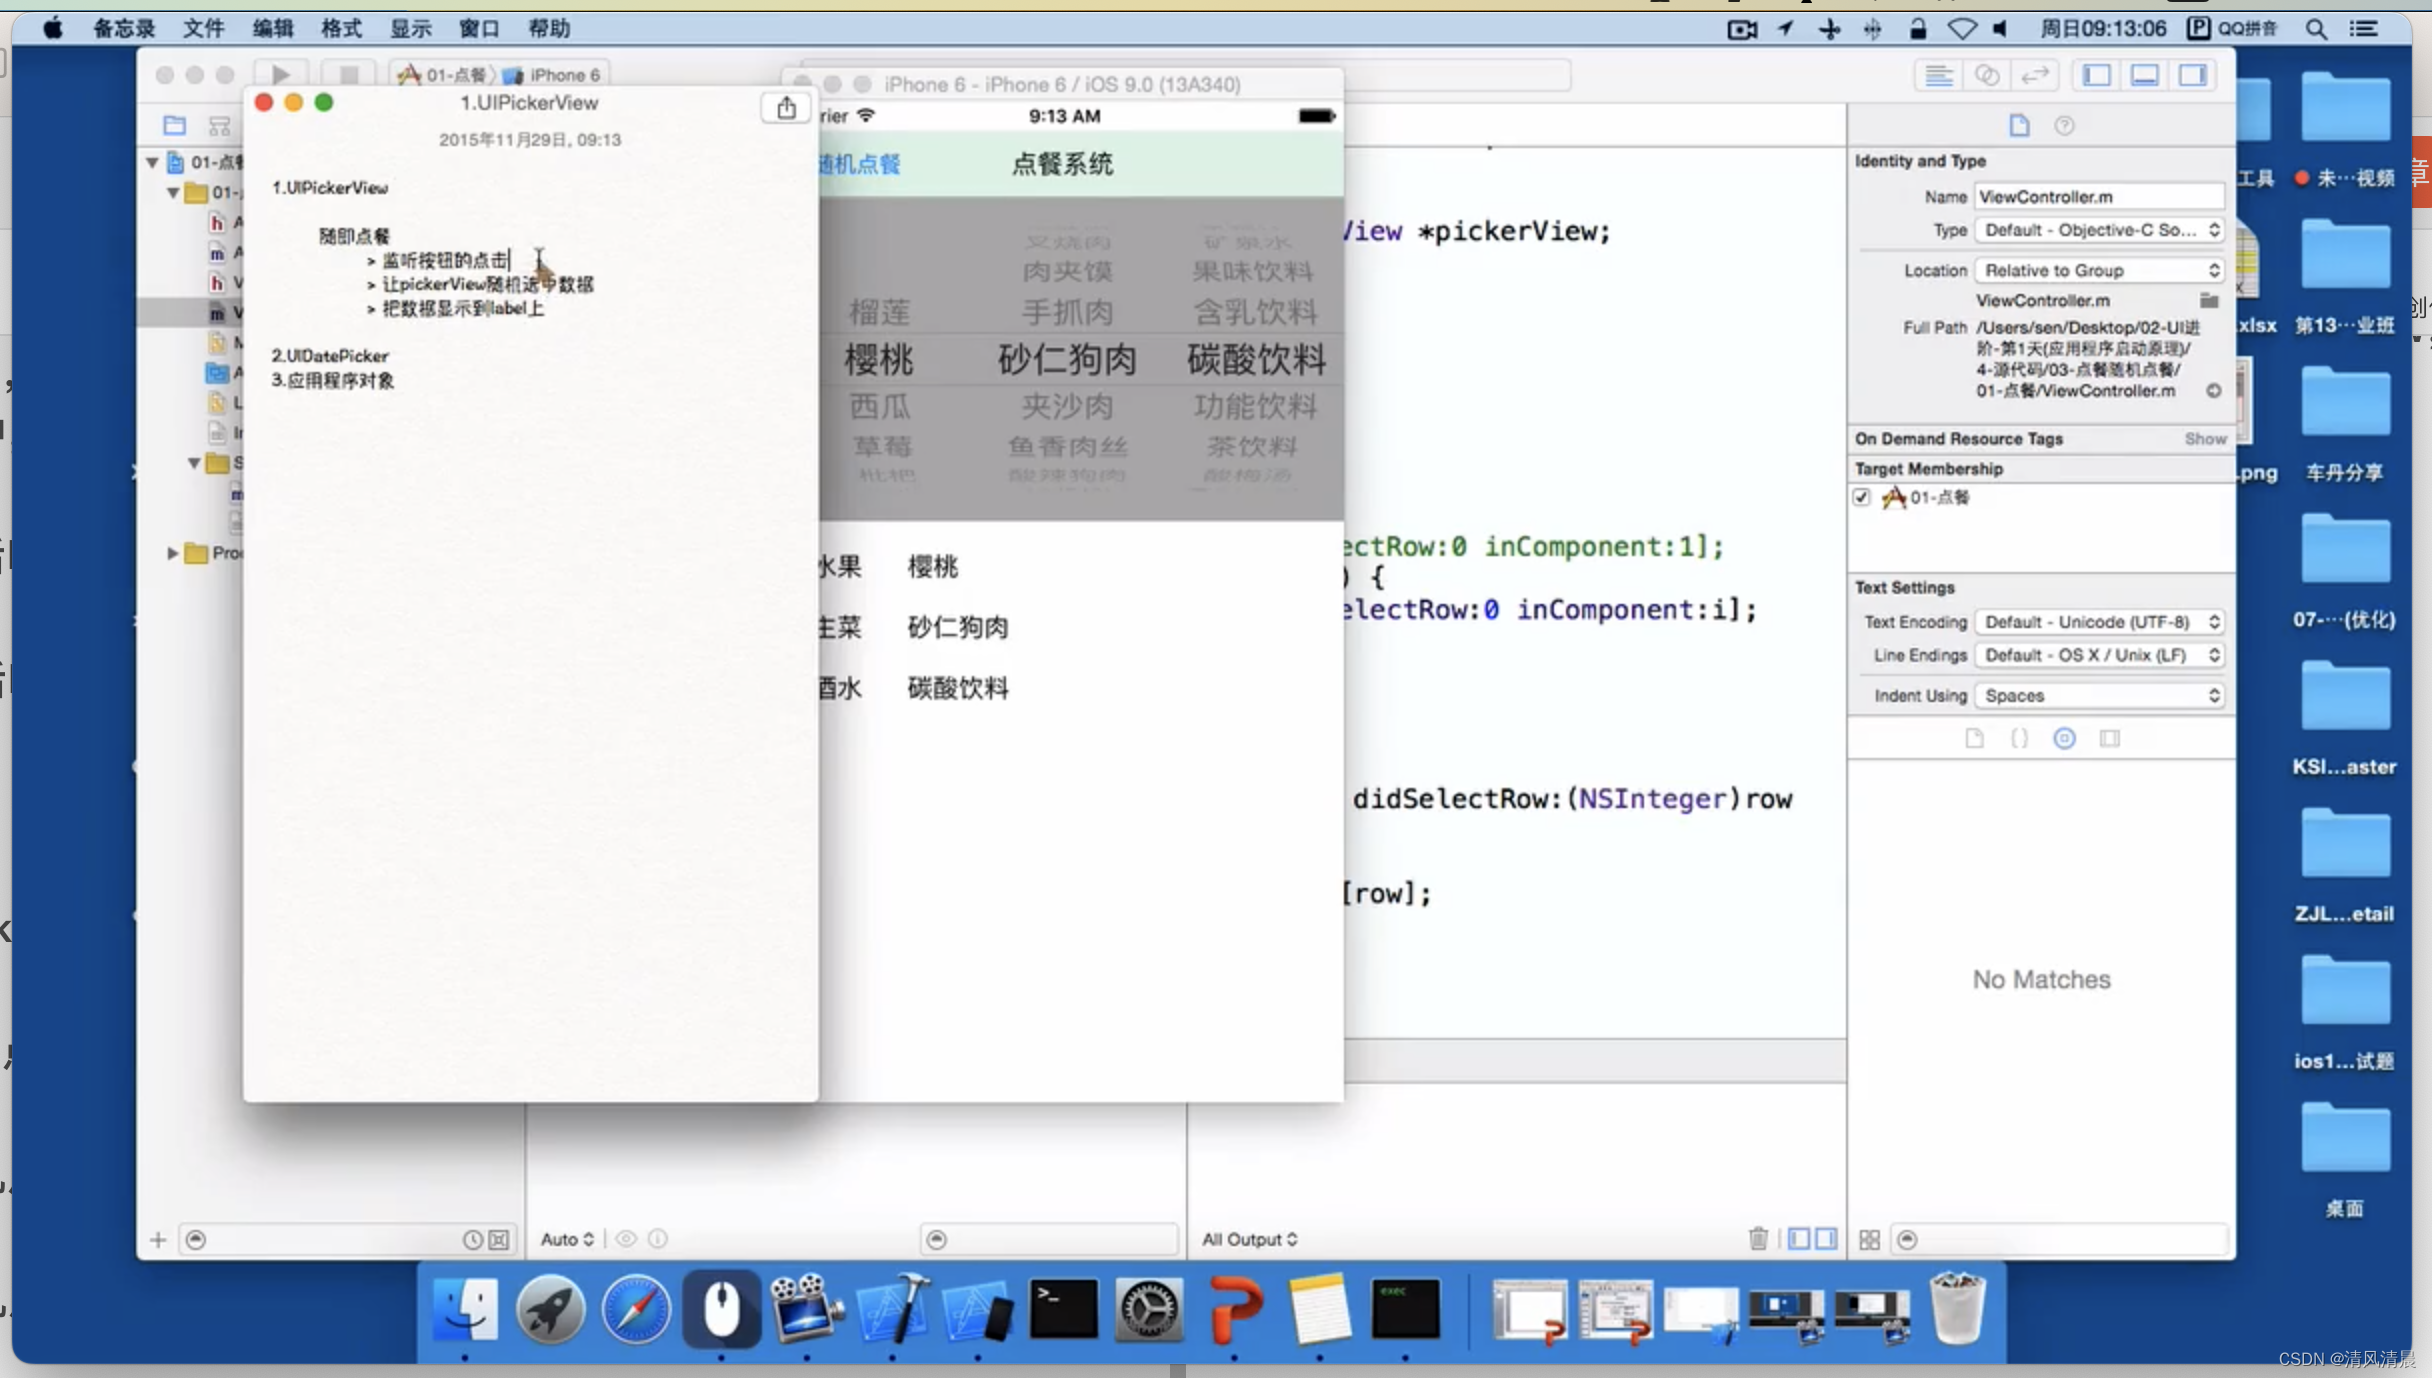Open the 01-点餐 scheme selector
Screen dimensions: 2432x1378
pyautogui.click(x=444, y=75)
